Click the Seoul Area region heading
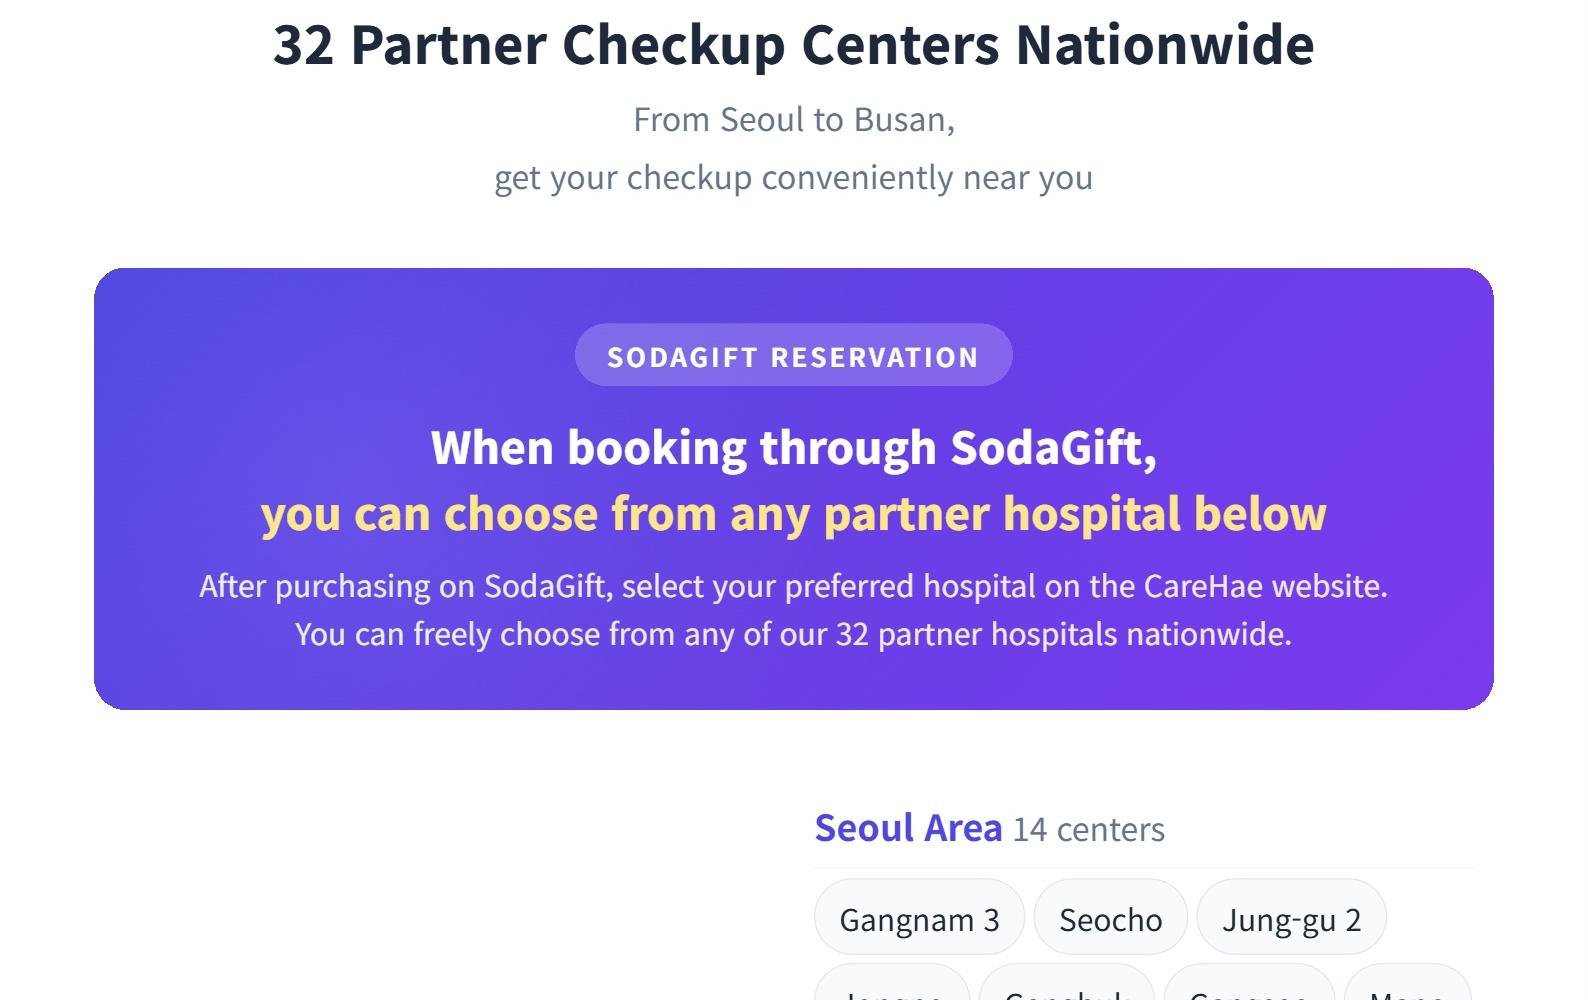 point(908,828)
